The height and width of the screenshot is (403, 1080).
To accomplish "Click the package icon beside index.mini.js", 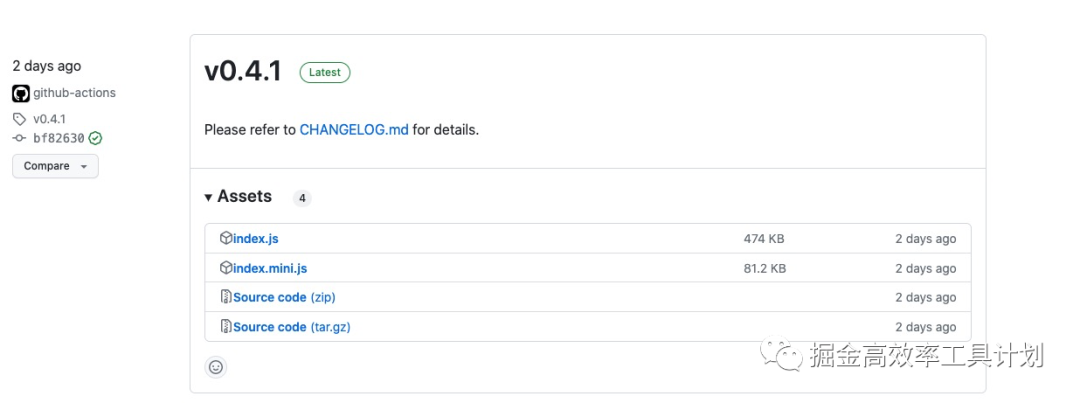I will [226, 268].
